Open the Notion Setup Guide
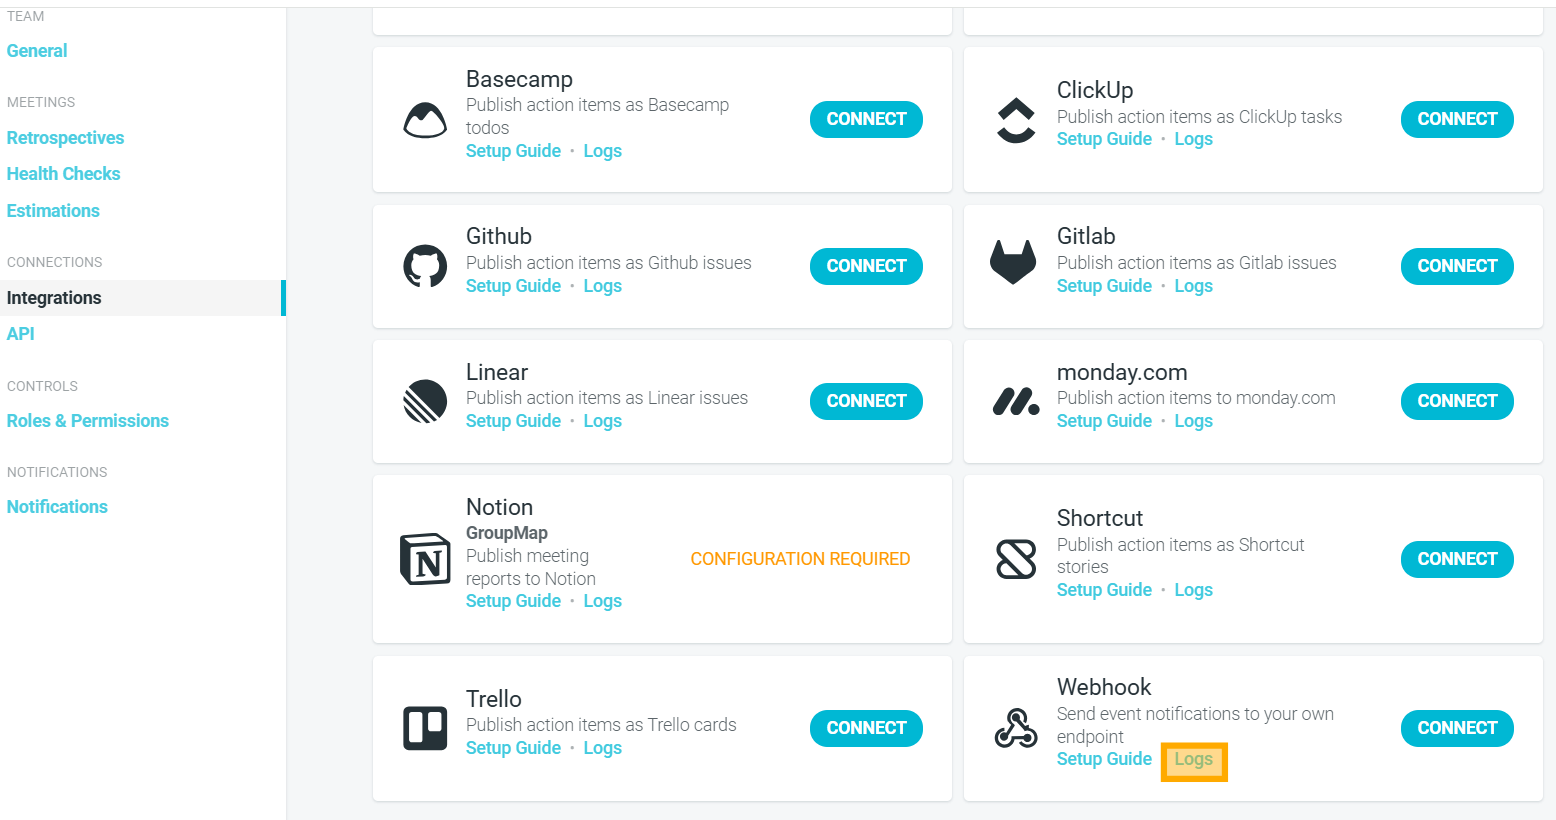Screen dimensions: 1556x820 point(513,601)
